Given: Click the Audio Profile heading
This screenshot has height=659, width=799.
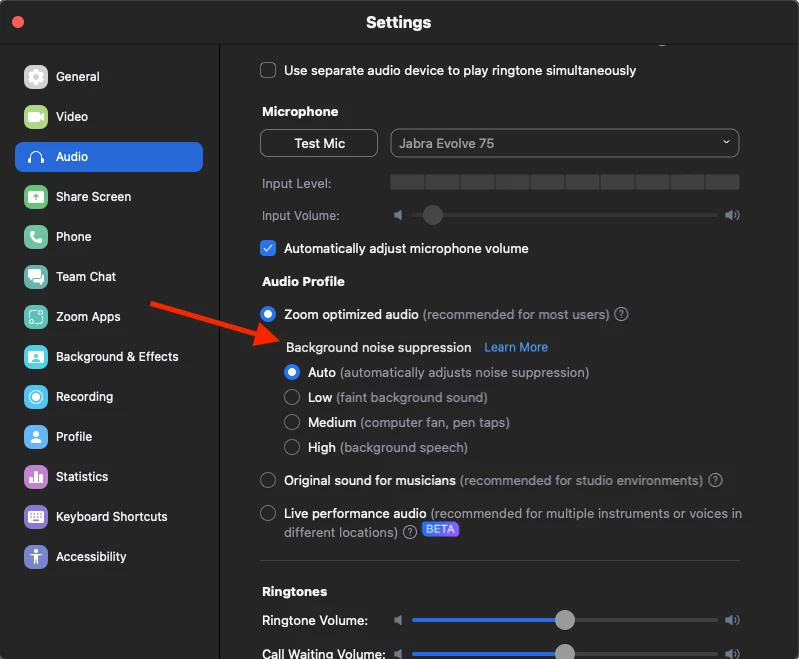Looking at the screenshot, I should tap(303, 281).
